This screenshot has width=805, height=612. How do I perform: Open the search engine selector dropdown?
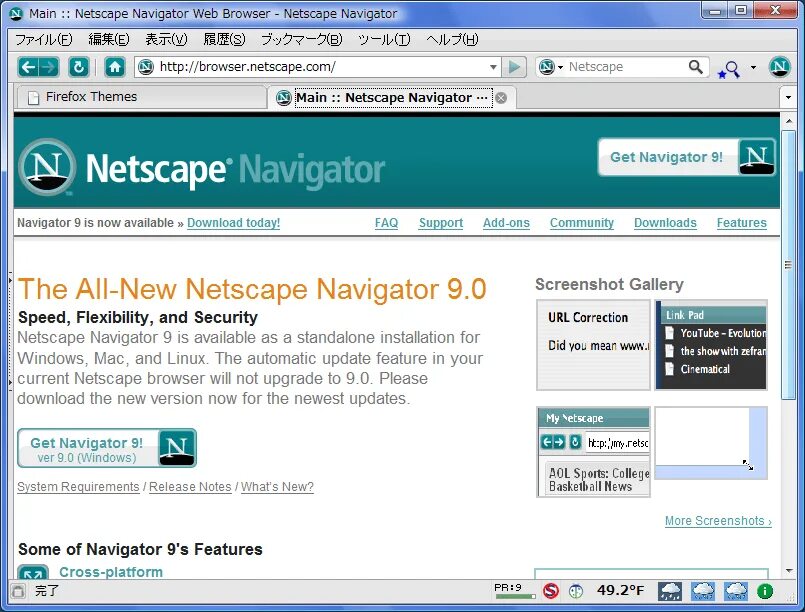[x=550, y=67]
